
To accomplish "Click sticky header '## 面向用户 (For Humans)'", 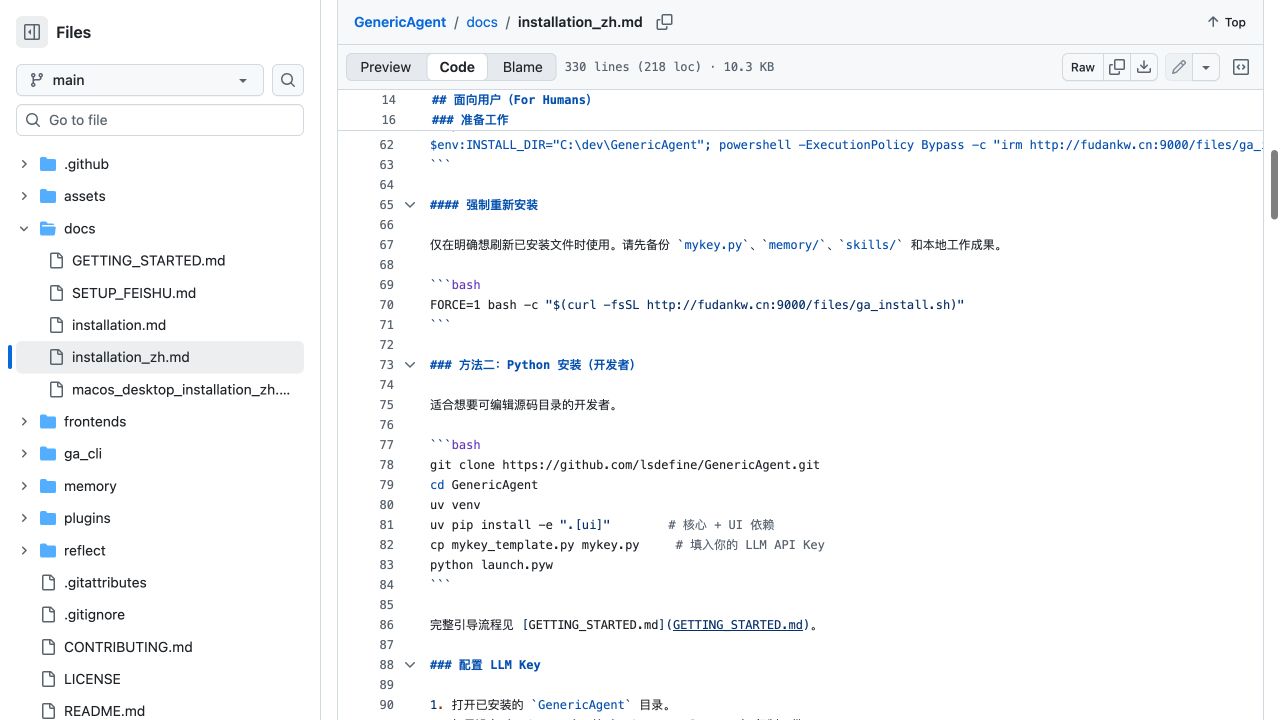I will [x=511, y=100].
